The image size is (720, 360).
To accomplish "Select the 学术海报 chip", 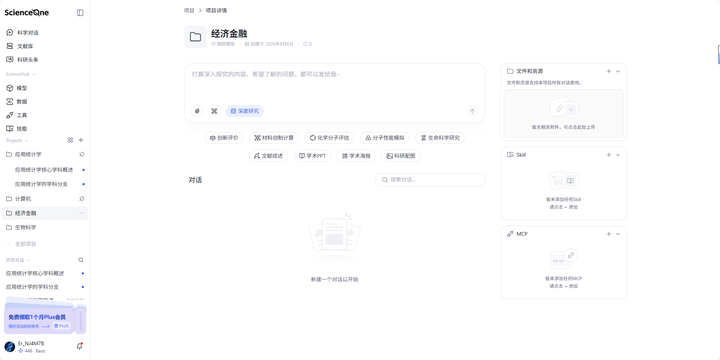I will (356, 156).
